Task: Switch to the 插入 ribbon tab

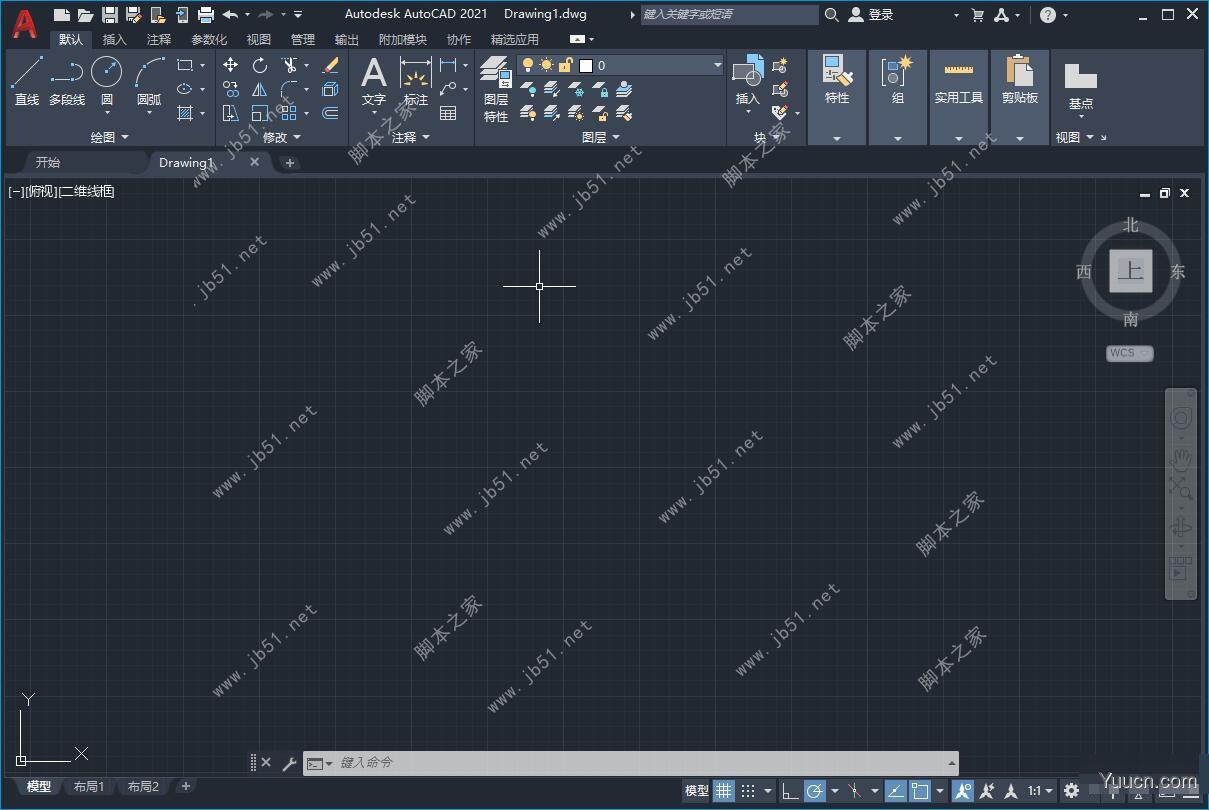Action: [113, 39]
